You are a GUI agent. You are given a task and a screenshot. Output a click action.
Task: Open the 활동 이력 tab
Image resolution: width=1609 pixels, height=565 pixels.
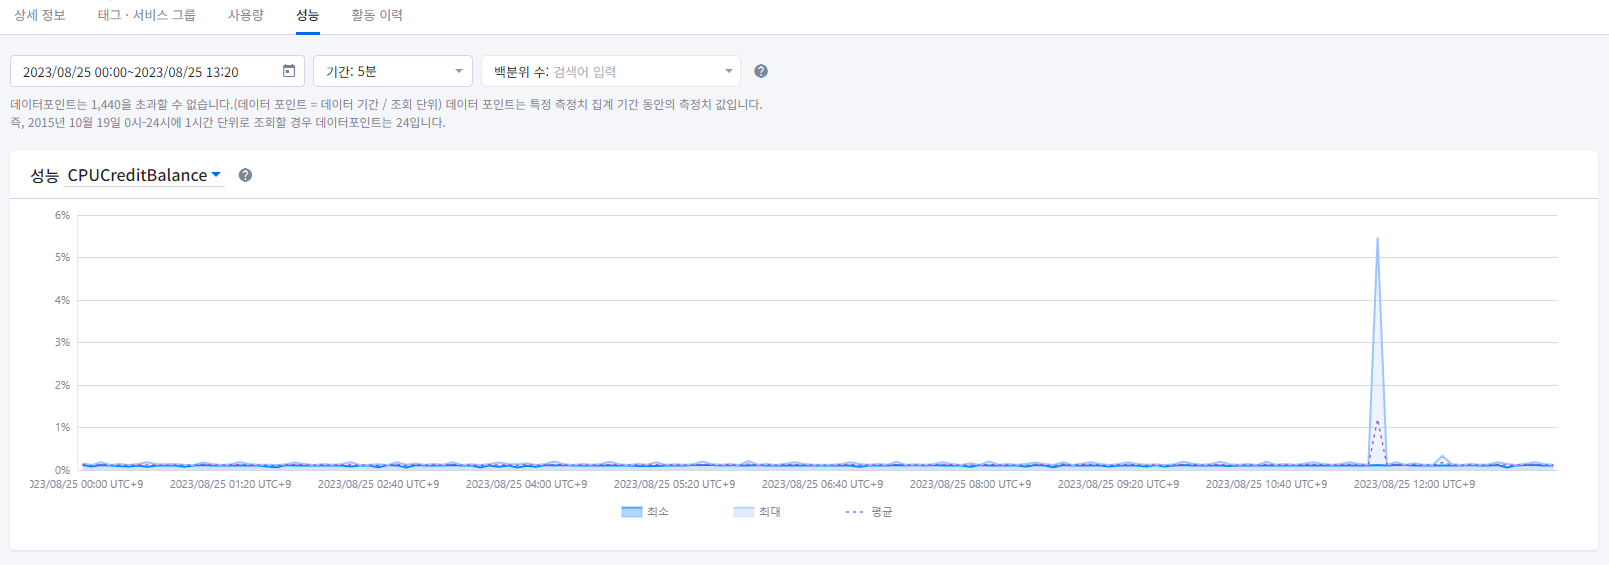tap(377, 15)
